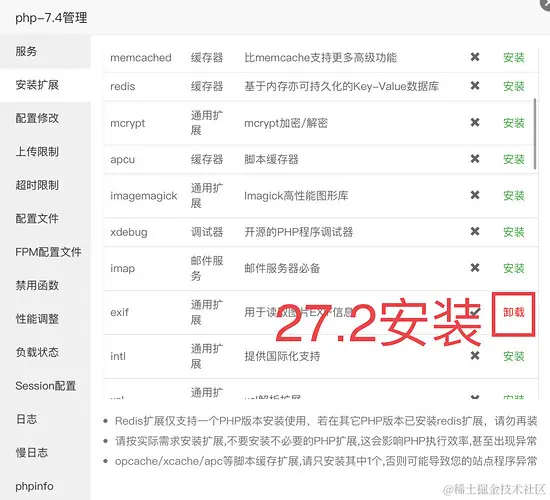Viewport: 550px width, 500px height.
Task: Click the 调试器 type in xdebug row
Action: coord(207,232)
